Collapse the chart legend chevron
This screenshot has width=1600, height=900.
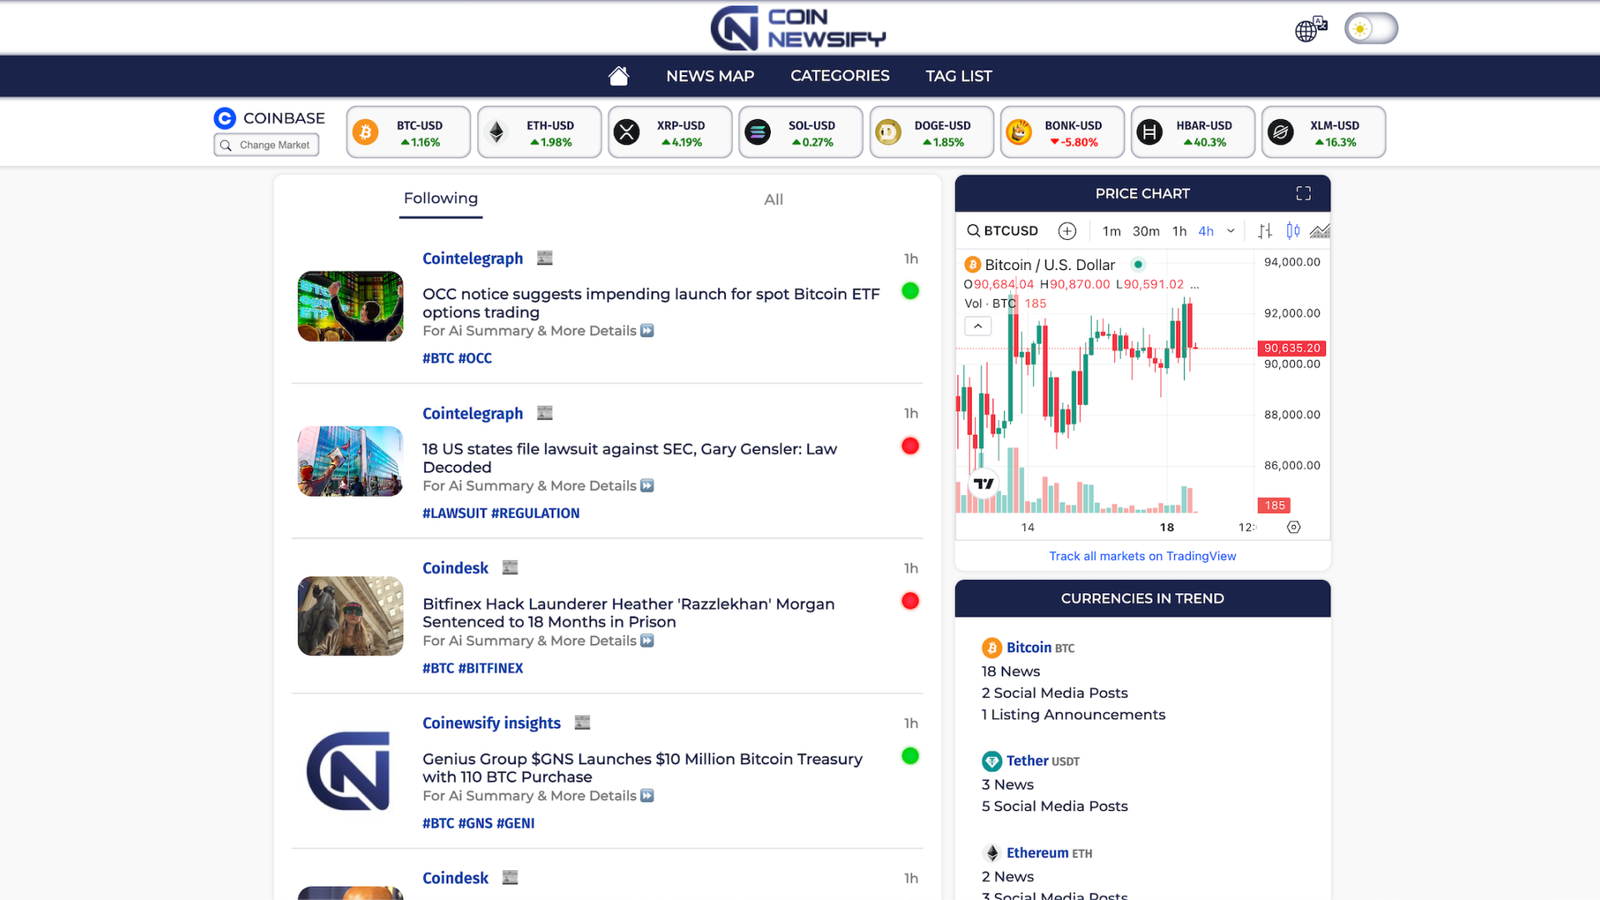pyautogui.click(x=978, y=326)
